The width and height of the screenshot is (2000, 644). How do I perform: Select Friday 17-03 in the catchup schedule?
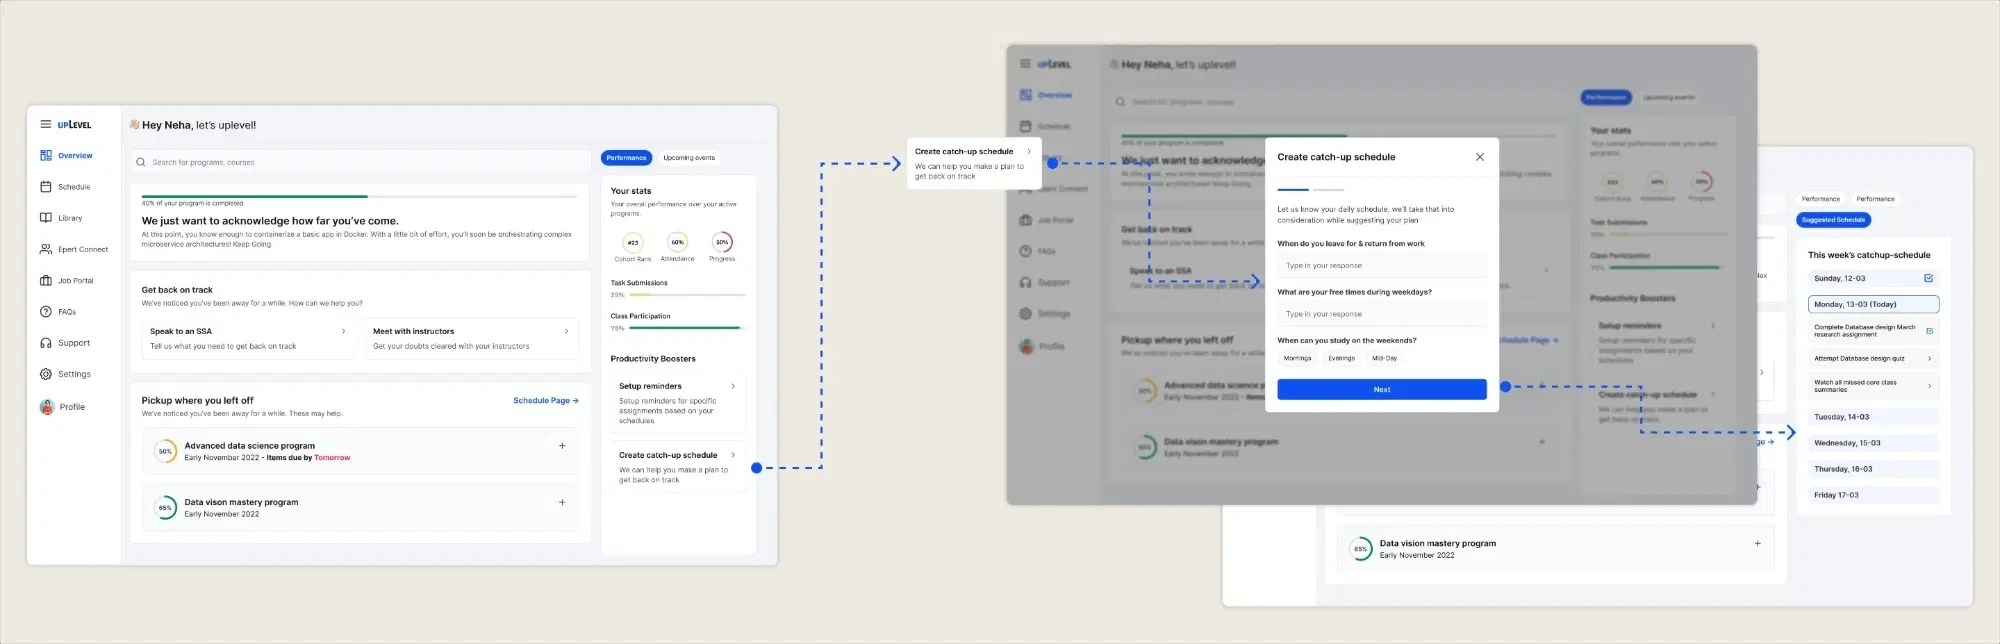click(1874, 495)
